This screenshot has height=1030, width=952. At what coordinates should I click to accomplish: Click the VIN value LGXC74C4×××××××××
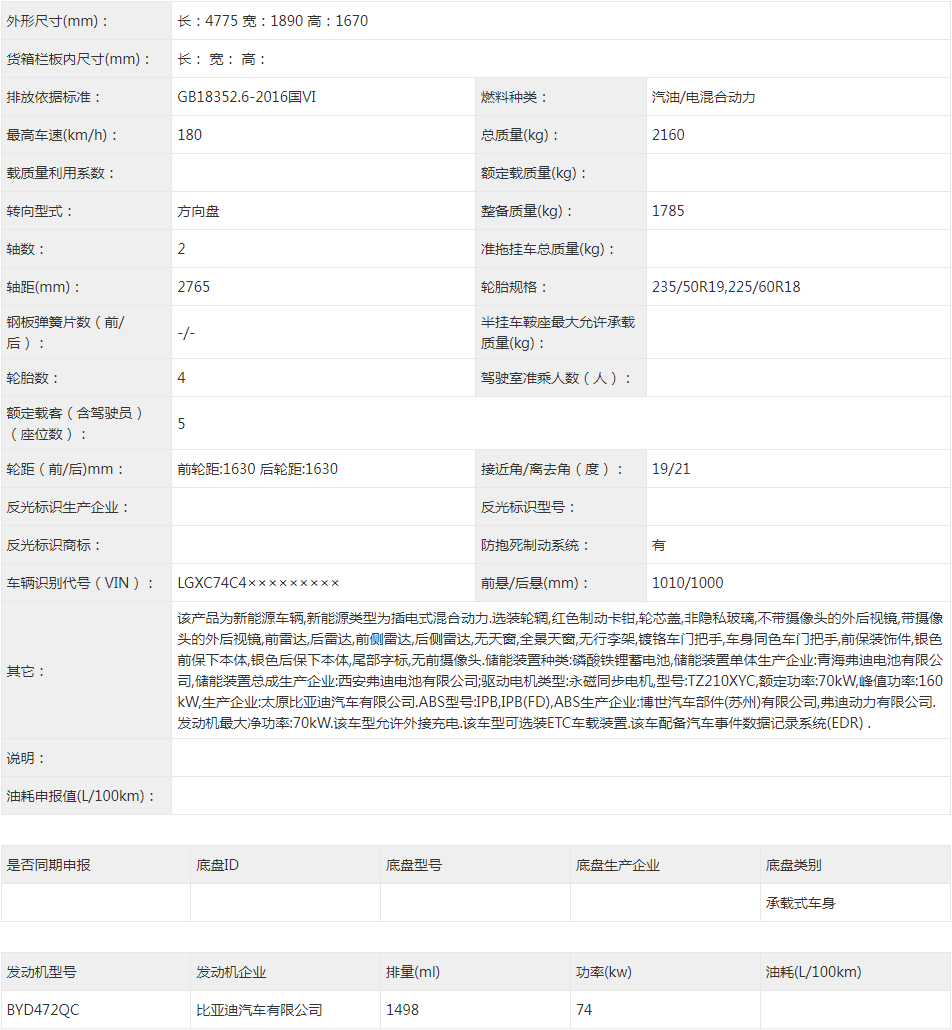coord(259,583)
